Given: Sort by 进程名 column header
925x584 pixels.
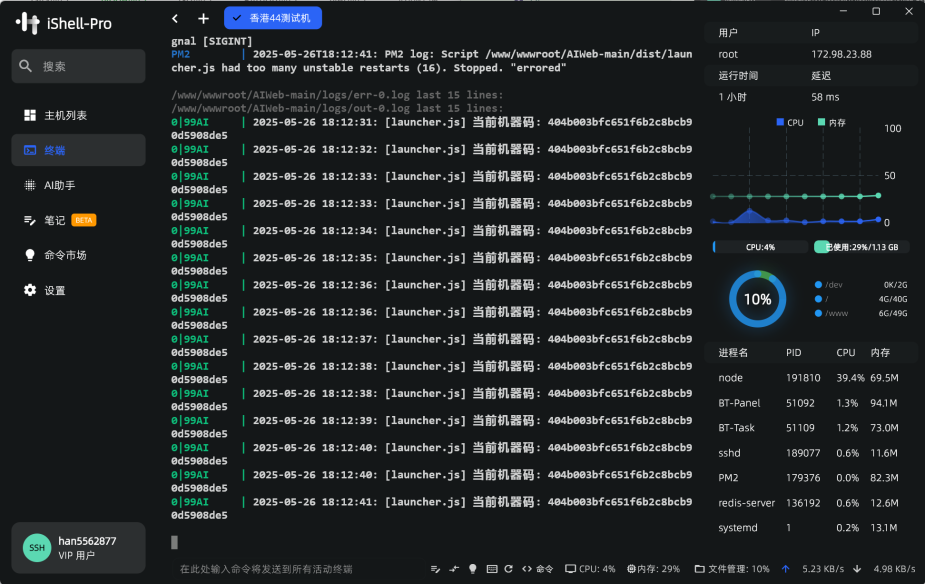Looking at the screenshot, I should 733,352.
